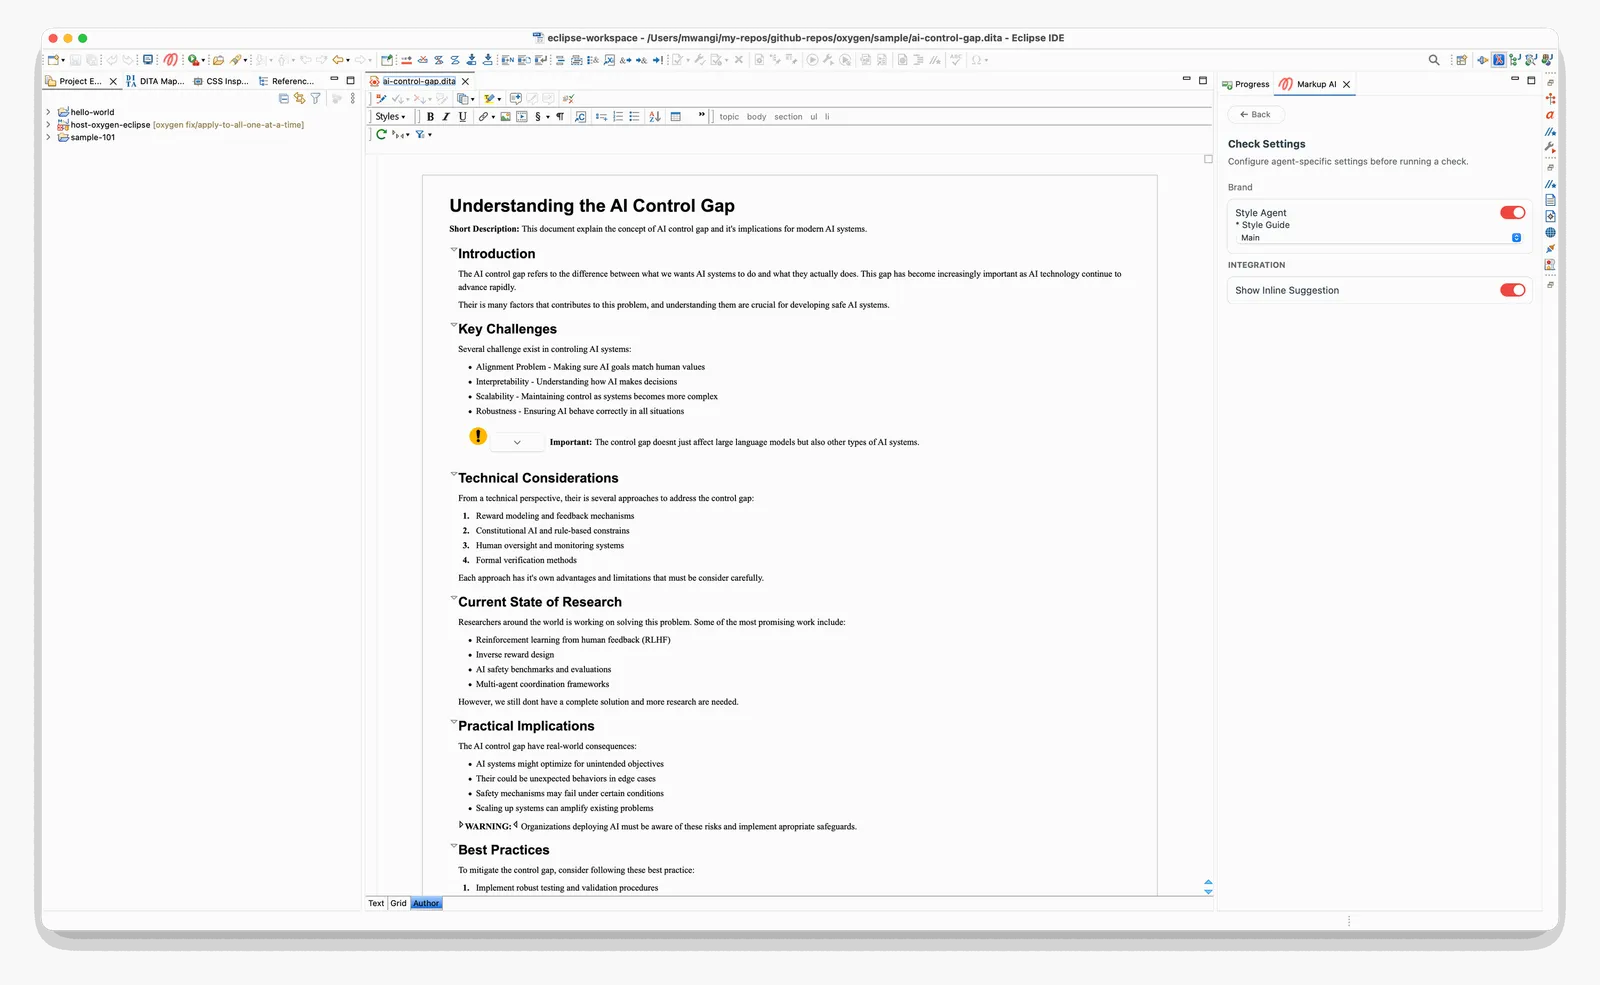Click the document title Understanding the AI Control Gap
This screenshot has width=1600, height=985.
[x=592, y=205]
